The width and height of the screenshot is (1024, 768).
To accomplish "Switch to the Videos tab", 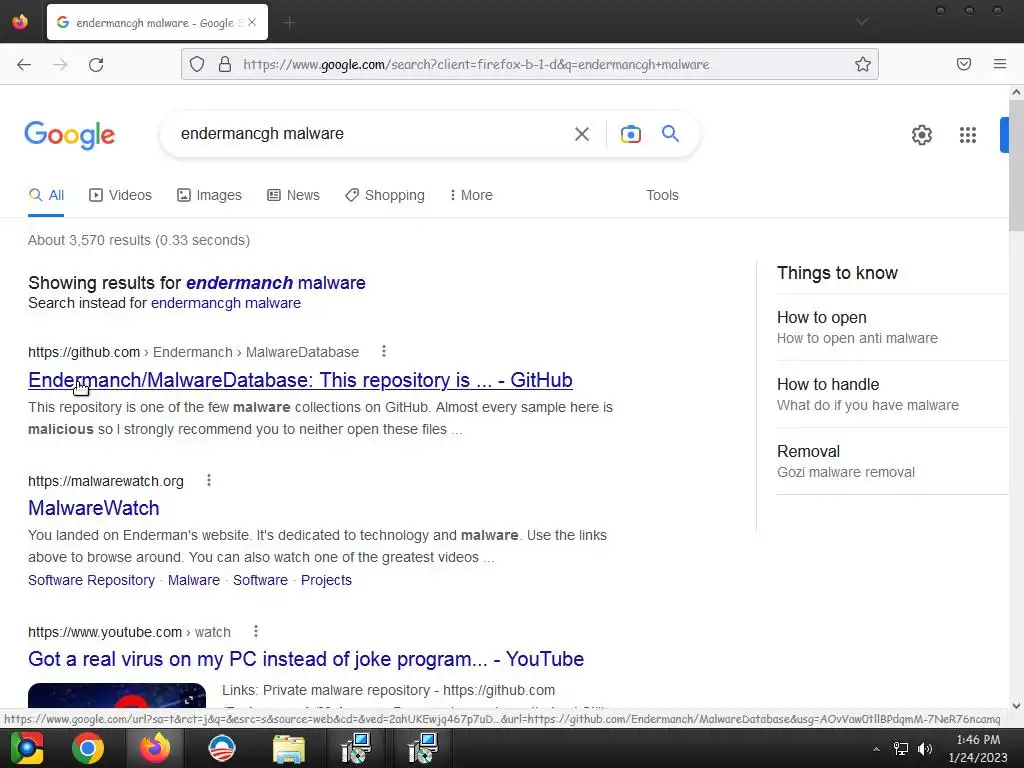I will (120, 195).
